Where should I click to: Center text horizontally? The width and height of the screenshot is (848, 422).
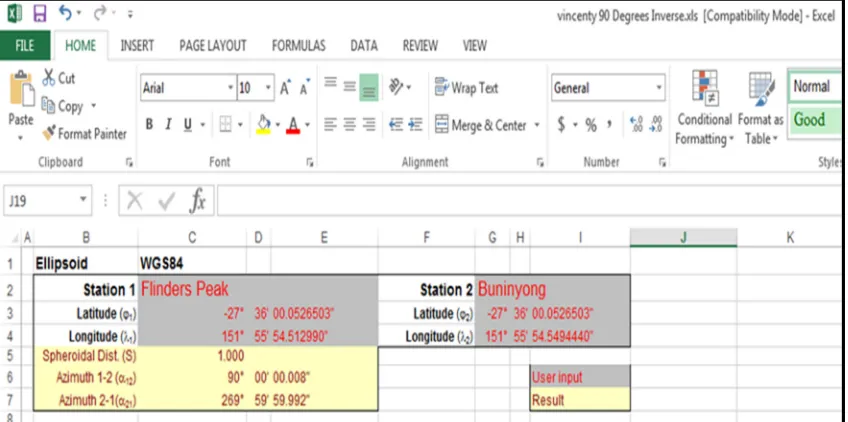pos(350,125)
